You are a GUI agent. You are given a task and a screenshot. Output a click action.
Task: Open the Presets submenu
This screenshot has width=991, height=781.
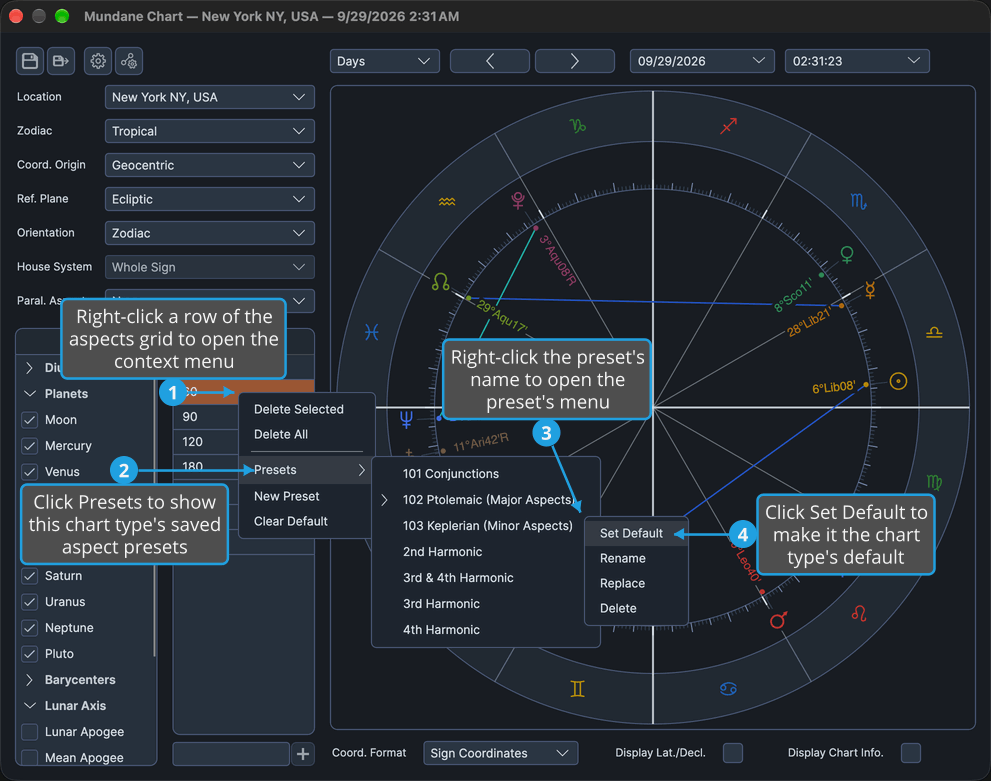(307, 470)
